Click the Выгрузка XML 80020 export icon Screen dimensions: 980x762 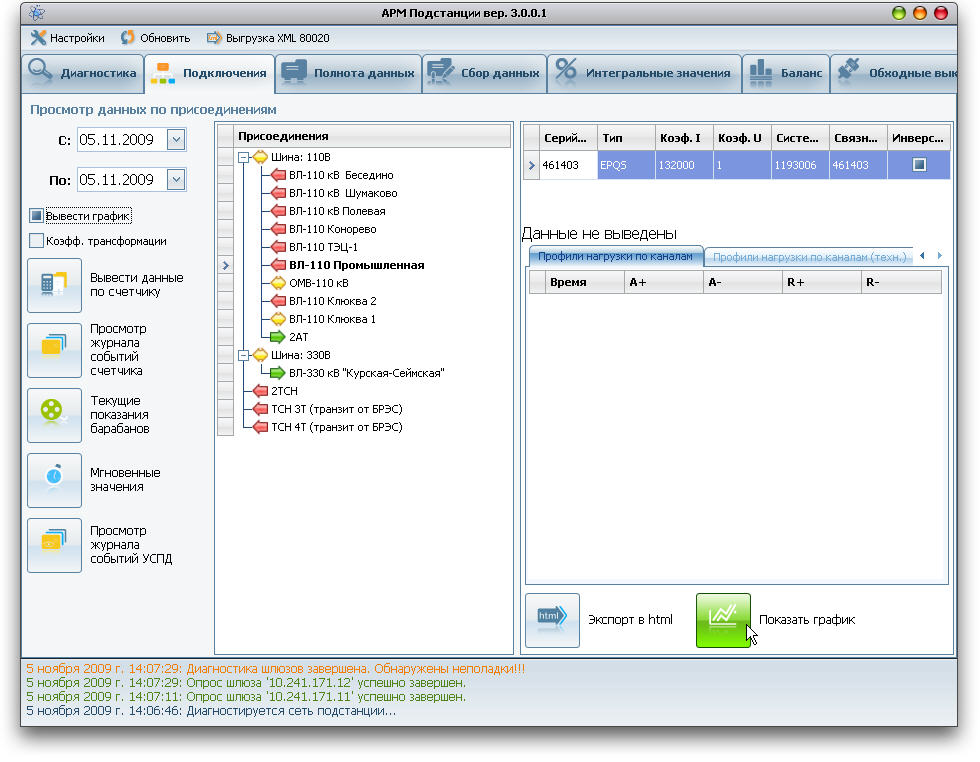click(x=214, y=38)
